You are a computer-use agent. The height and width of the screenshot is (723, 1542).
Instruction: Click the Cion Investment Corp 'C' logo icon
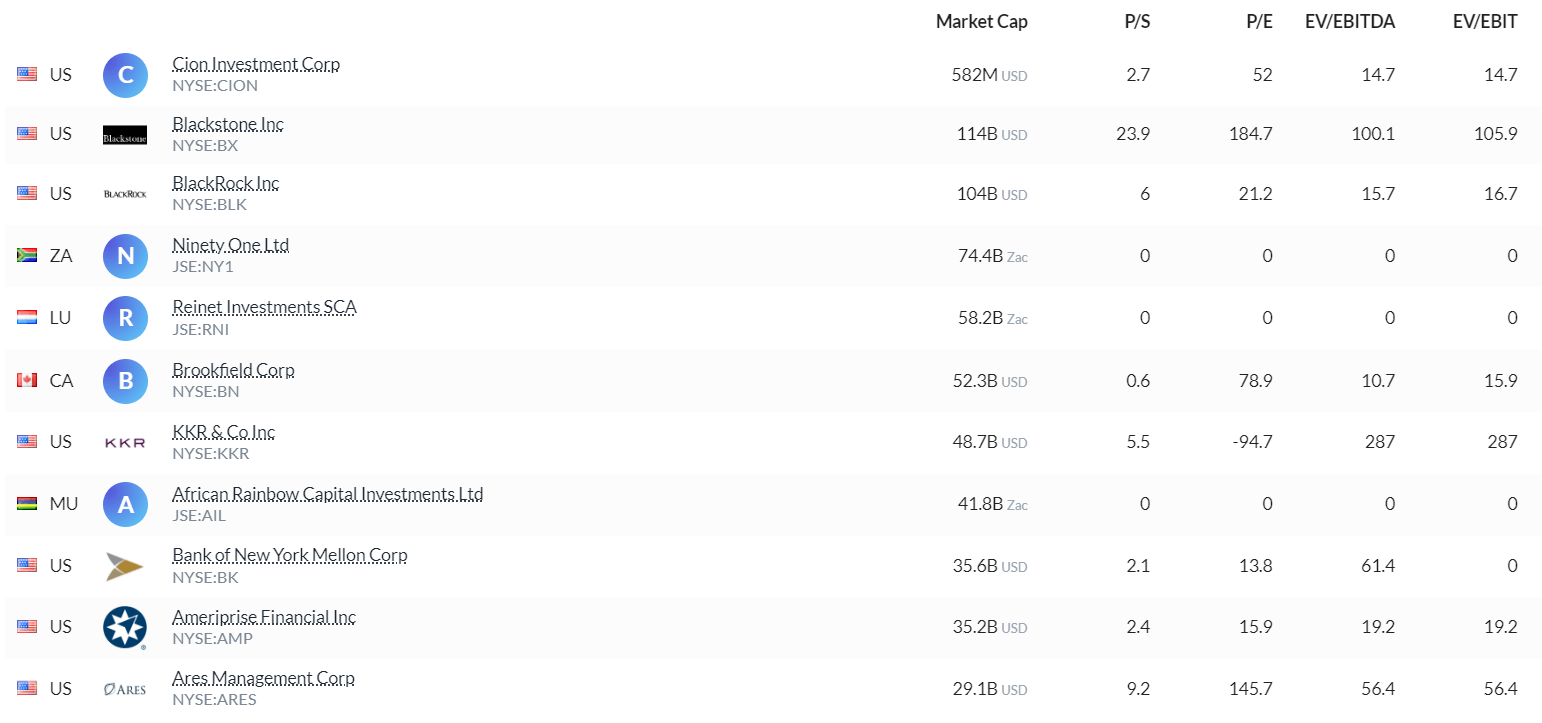coord(125,75)
